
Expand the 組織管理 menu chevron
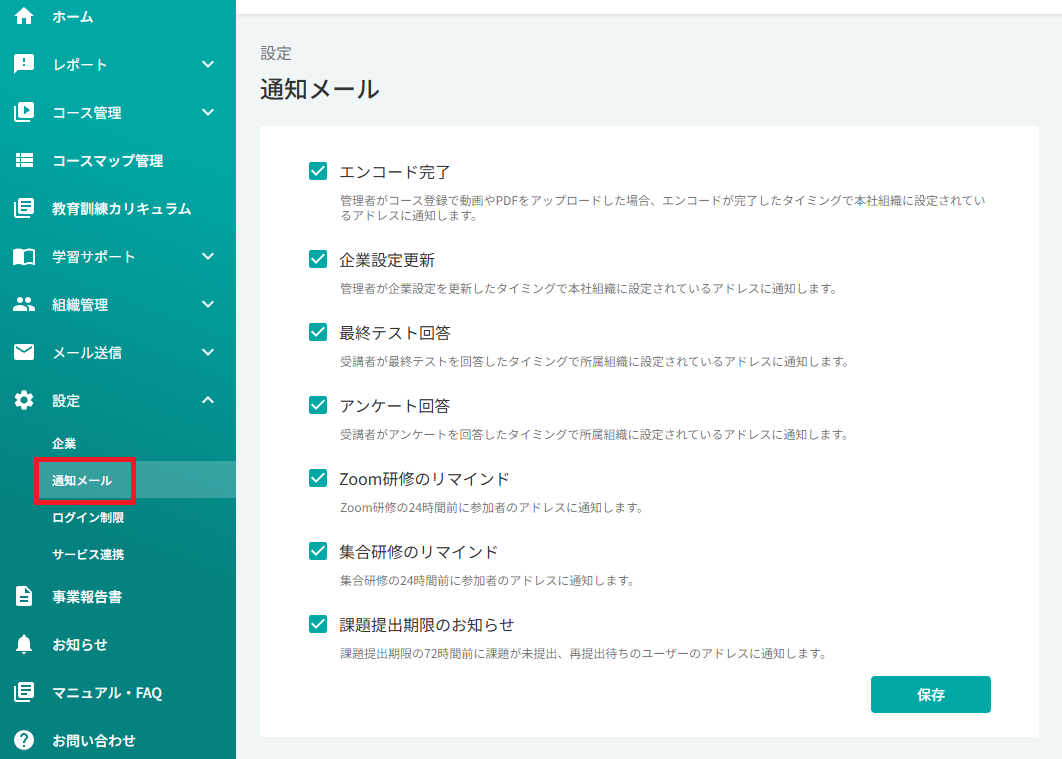[208, 305]
